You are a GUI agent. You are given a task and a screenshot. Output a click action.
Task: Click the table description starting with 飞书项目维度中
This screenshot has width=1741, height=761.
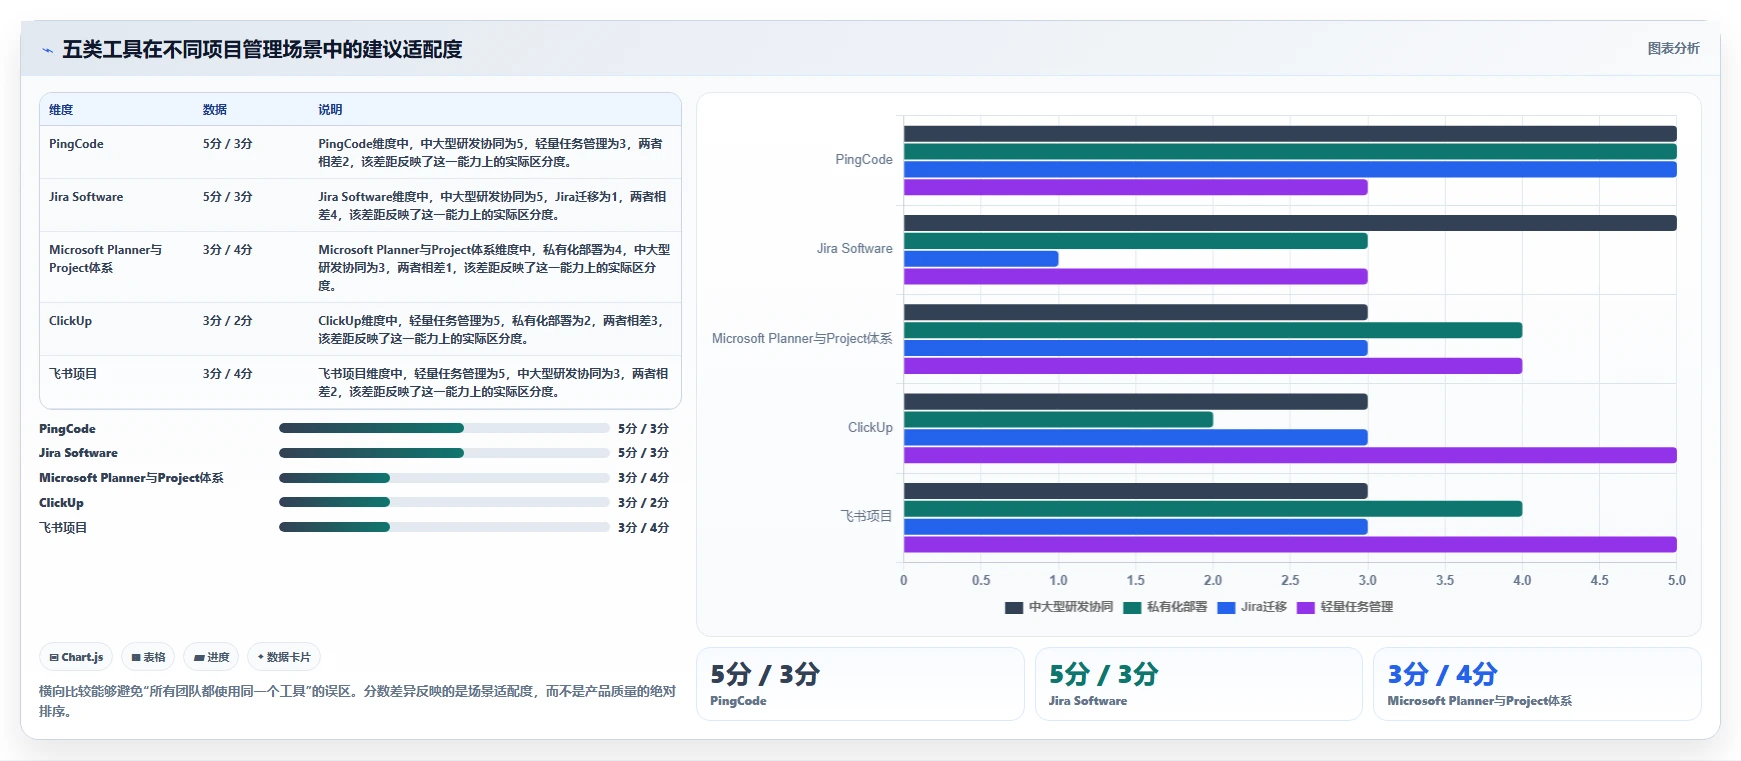coord(493,383)
